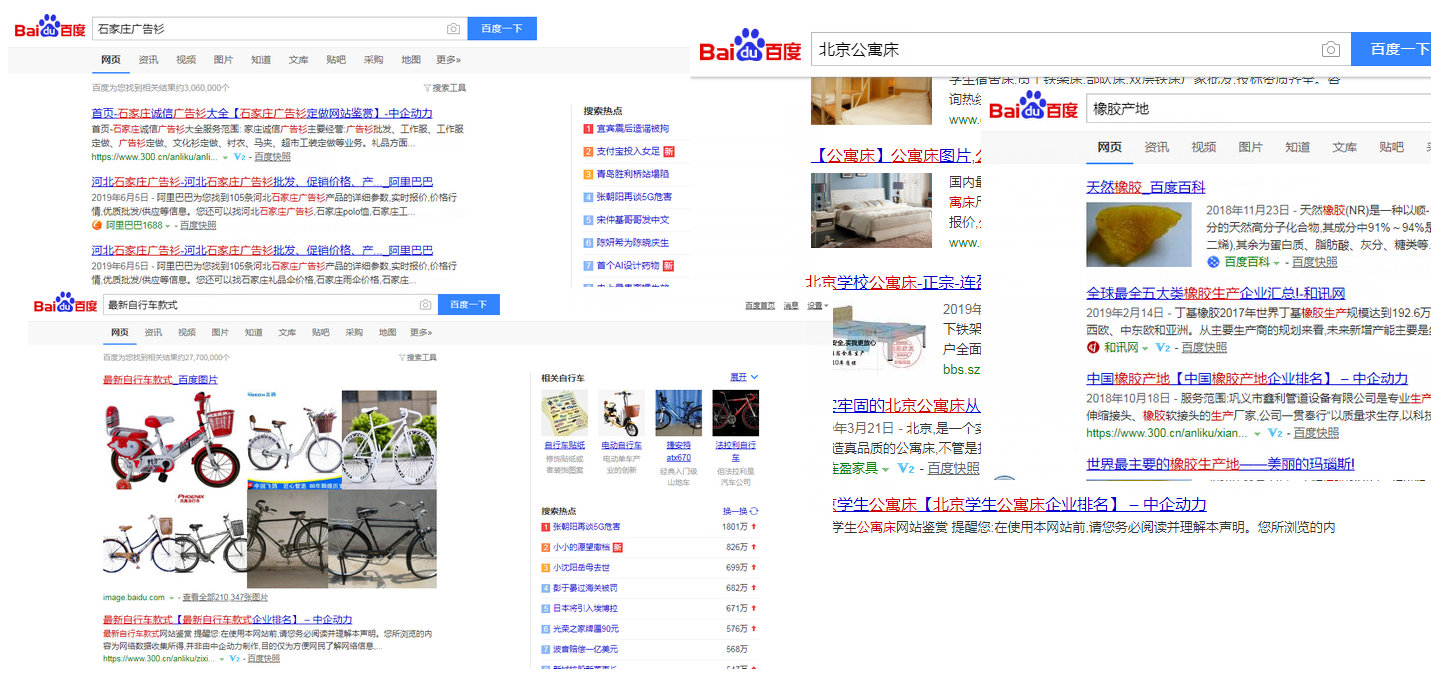Click refresh icon next to 换一换
Viewport: 1431px width, 676px height.
754,511
